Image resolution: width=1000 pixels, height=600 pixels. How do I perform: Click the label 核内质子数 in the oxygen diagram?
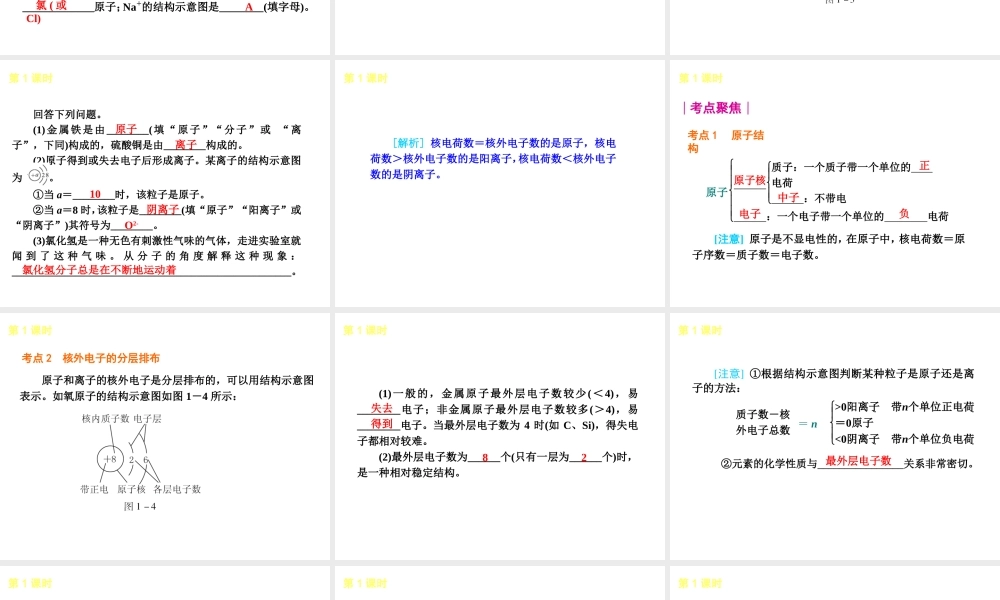pos(105,419)
